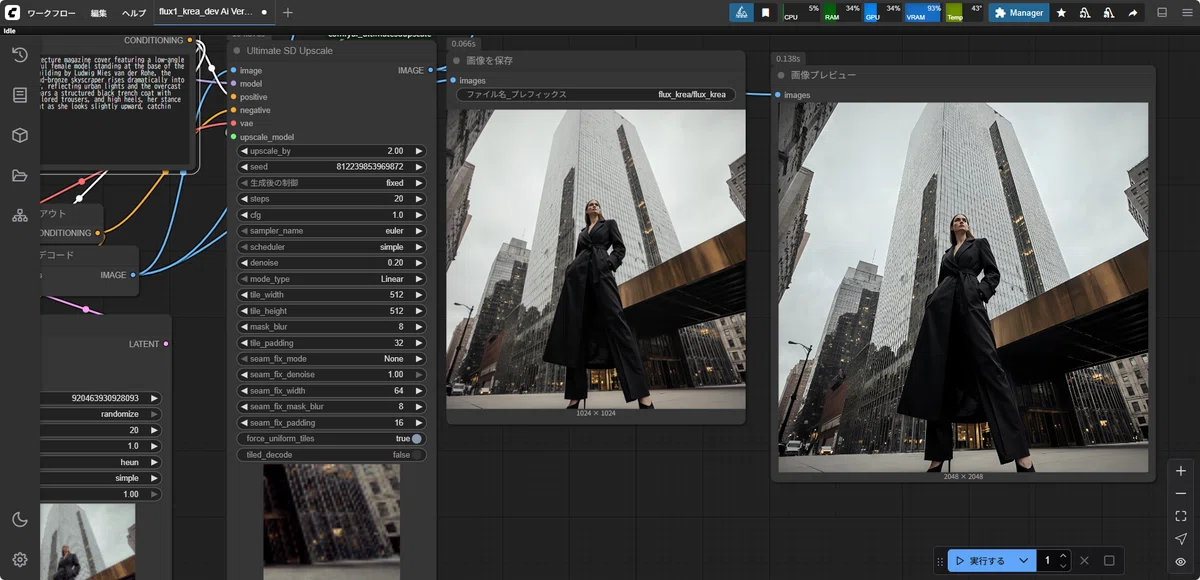Screen dimensions: 1200x580
Task: Open the seam_fix_mode None combo
Action: point(332,359)
